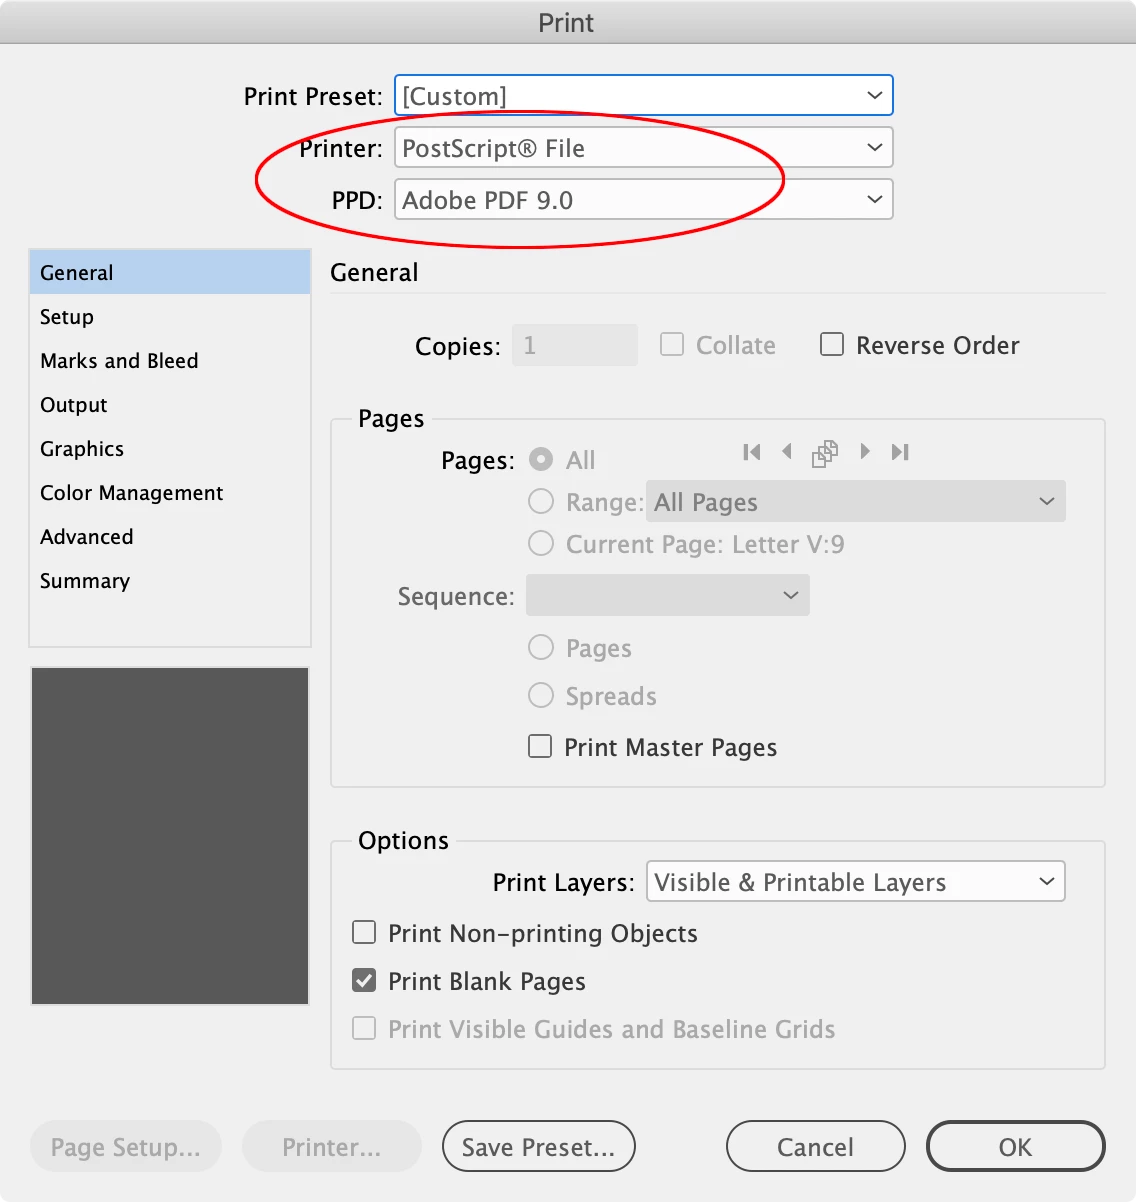The height and width of the screenshot is (1202, 1136).
Task: Cancel the Print dialog
Action: [816, 1147]
